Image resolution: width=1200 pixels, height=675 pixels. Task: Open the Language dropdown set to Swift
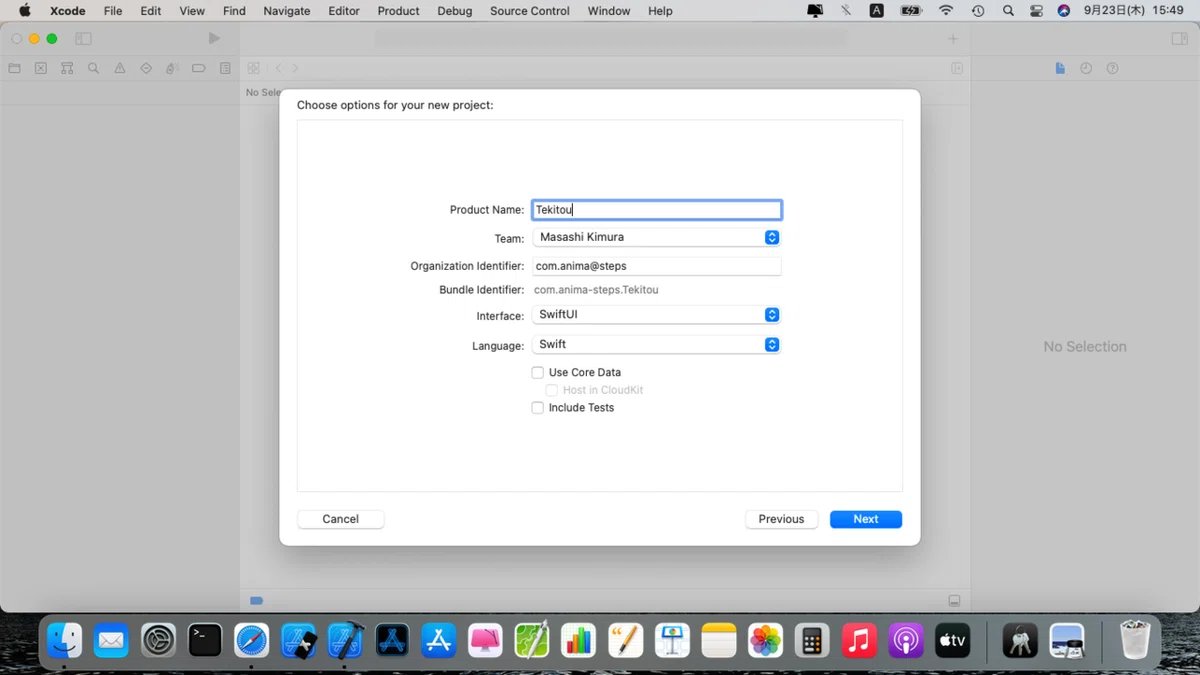pyautogui.click(x=656, y=344)
